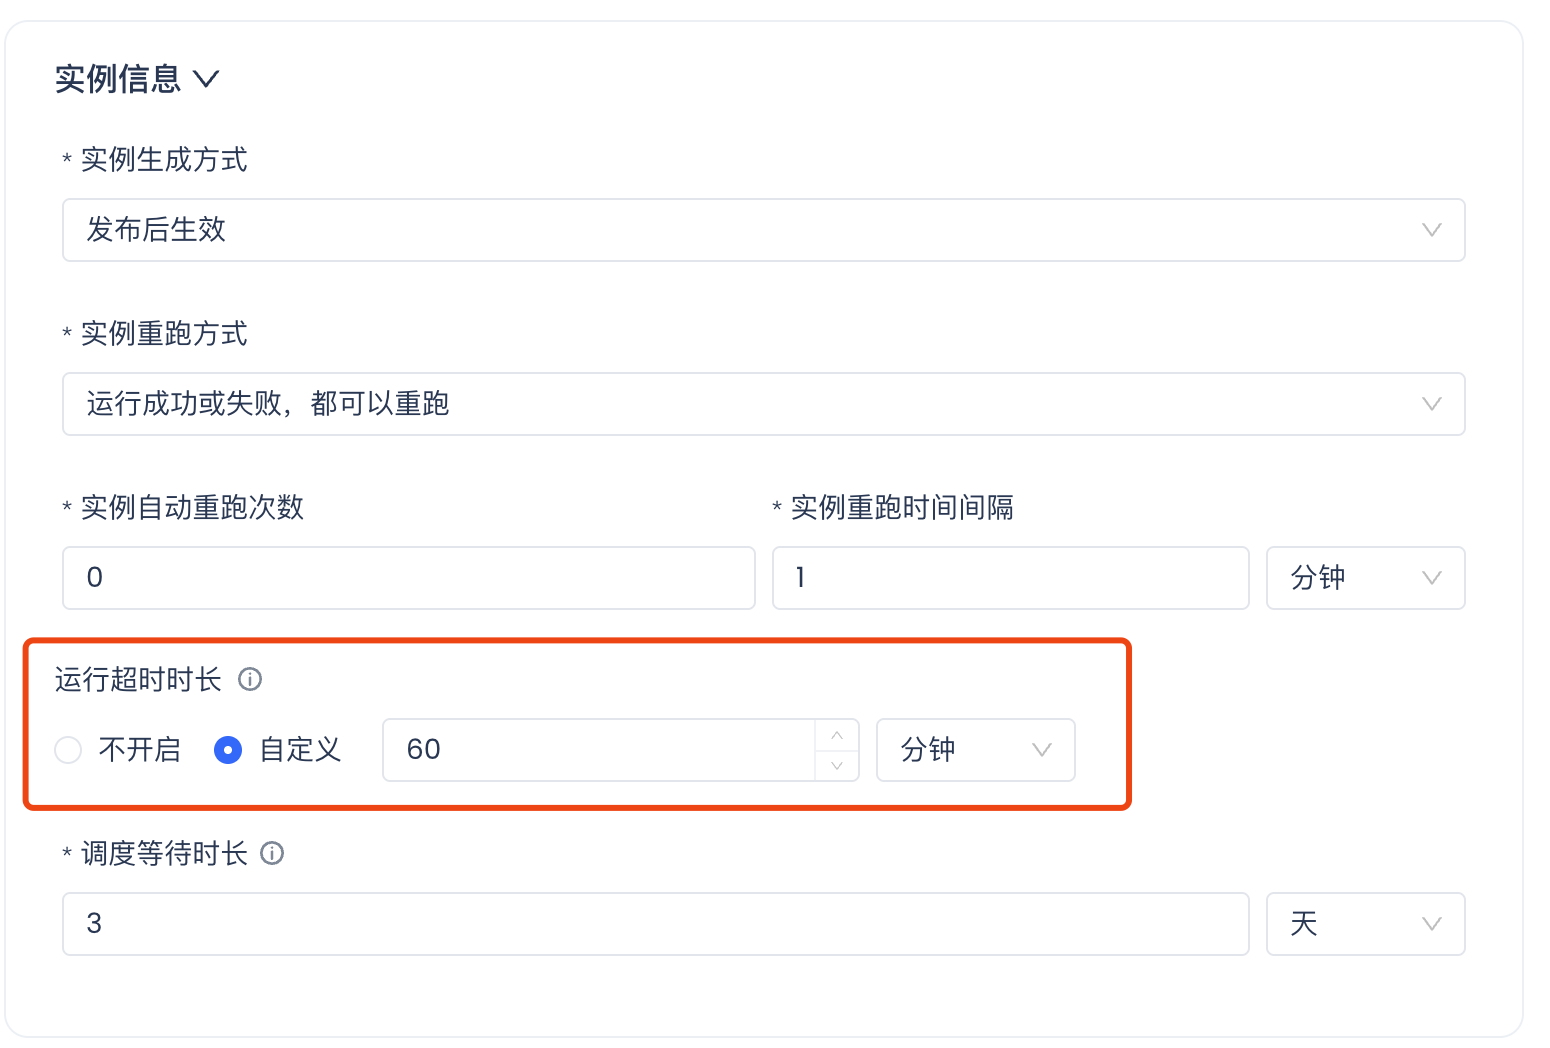
Task: Decrease timeout value with the down arrow
Action: pos(838,766)
